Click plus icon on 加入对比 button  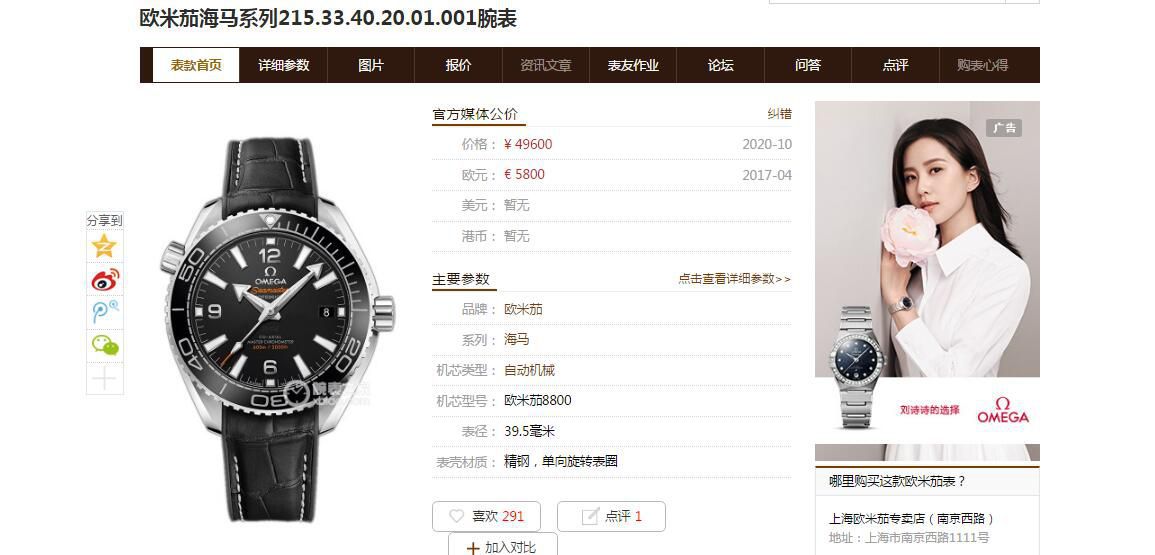pyautogui.click(x=473, y=548)
